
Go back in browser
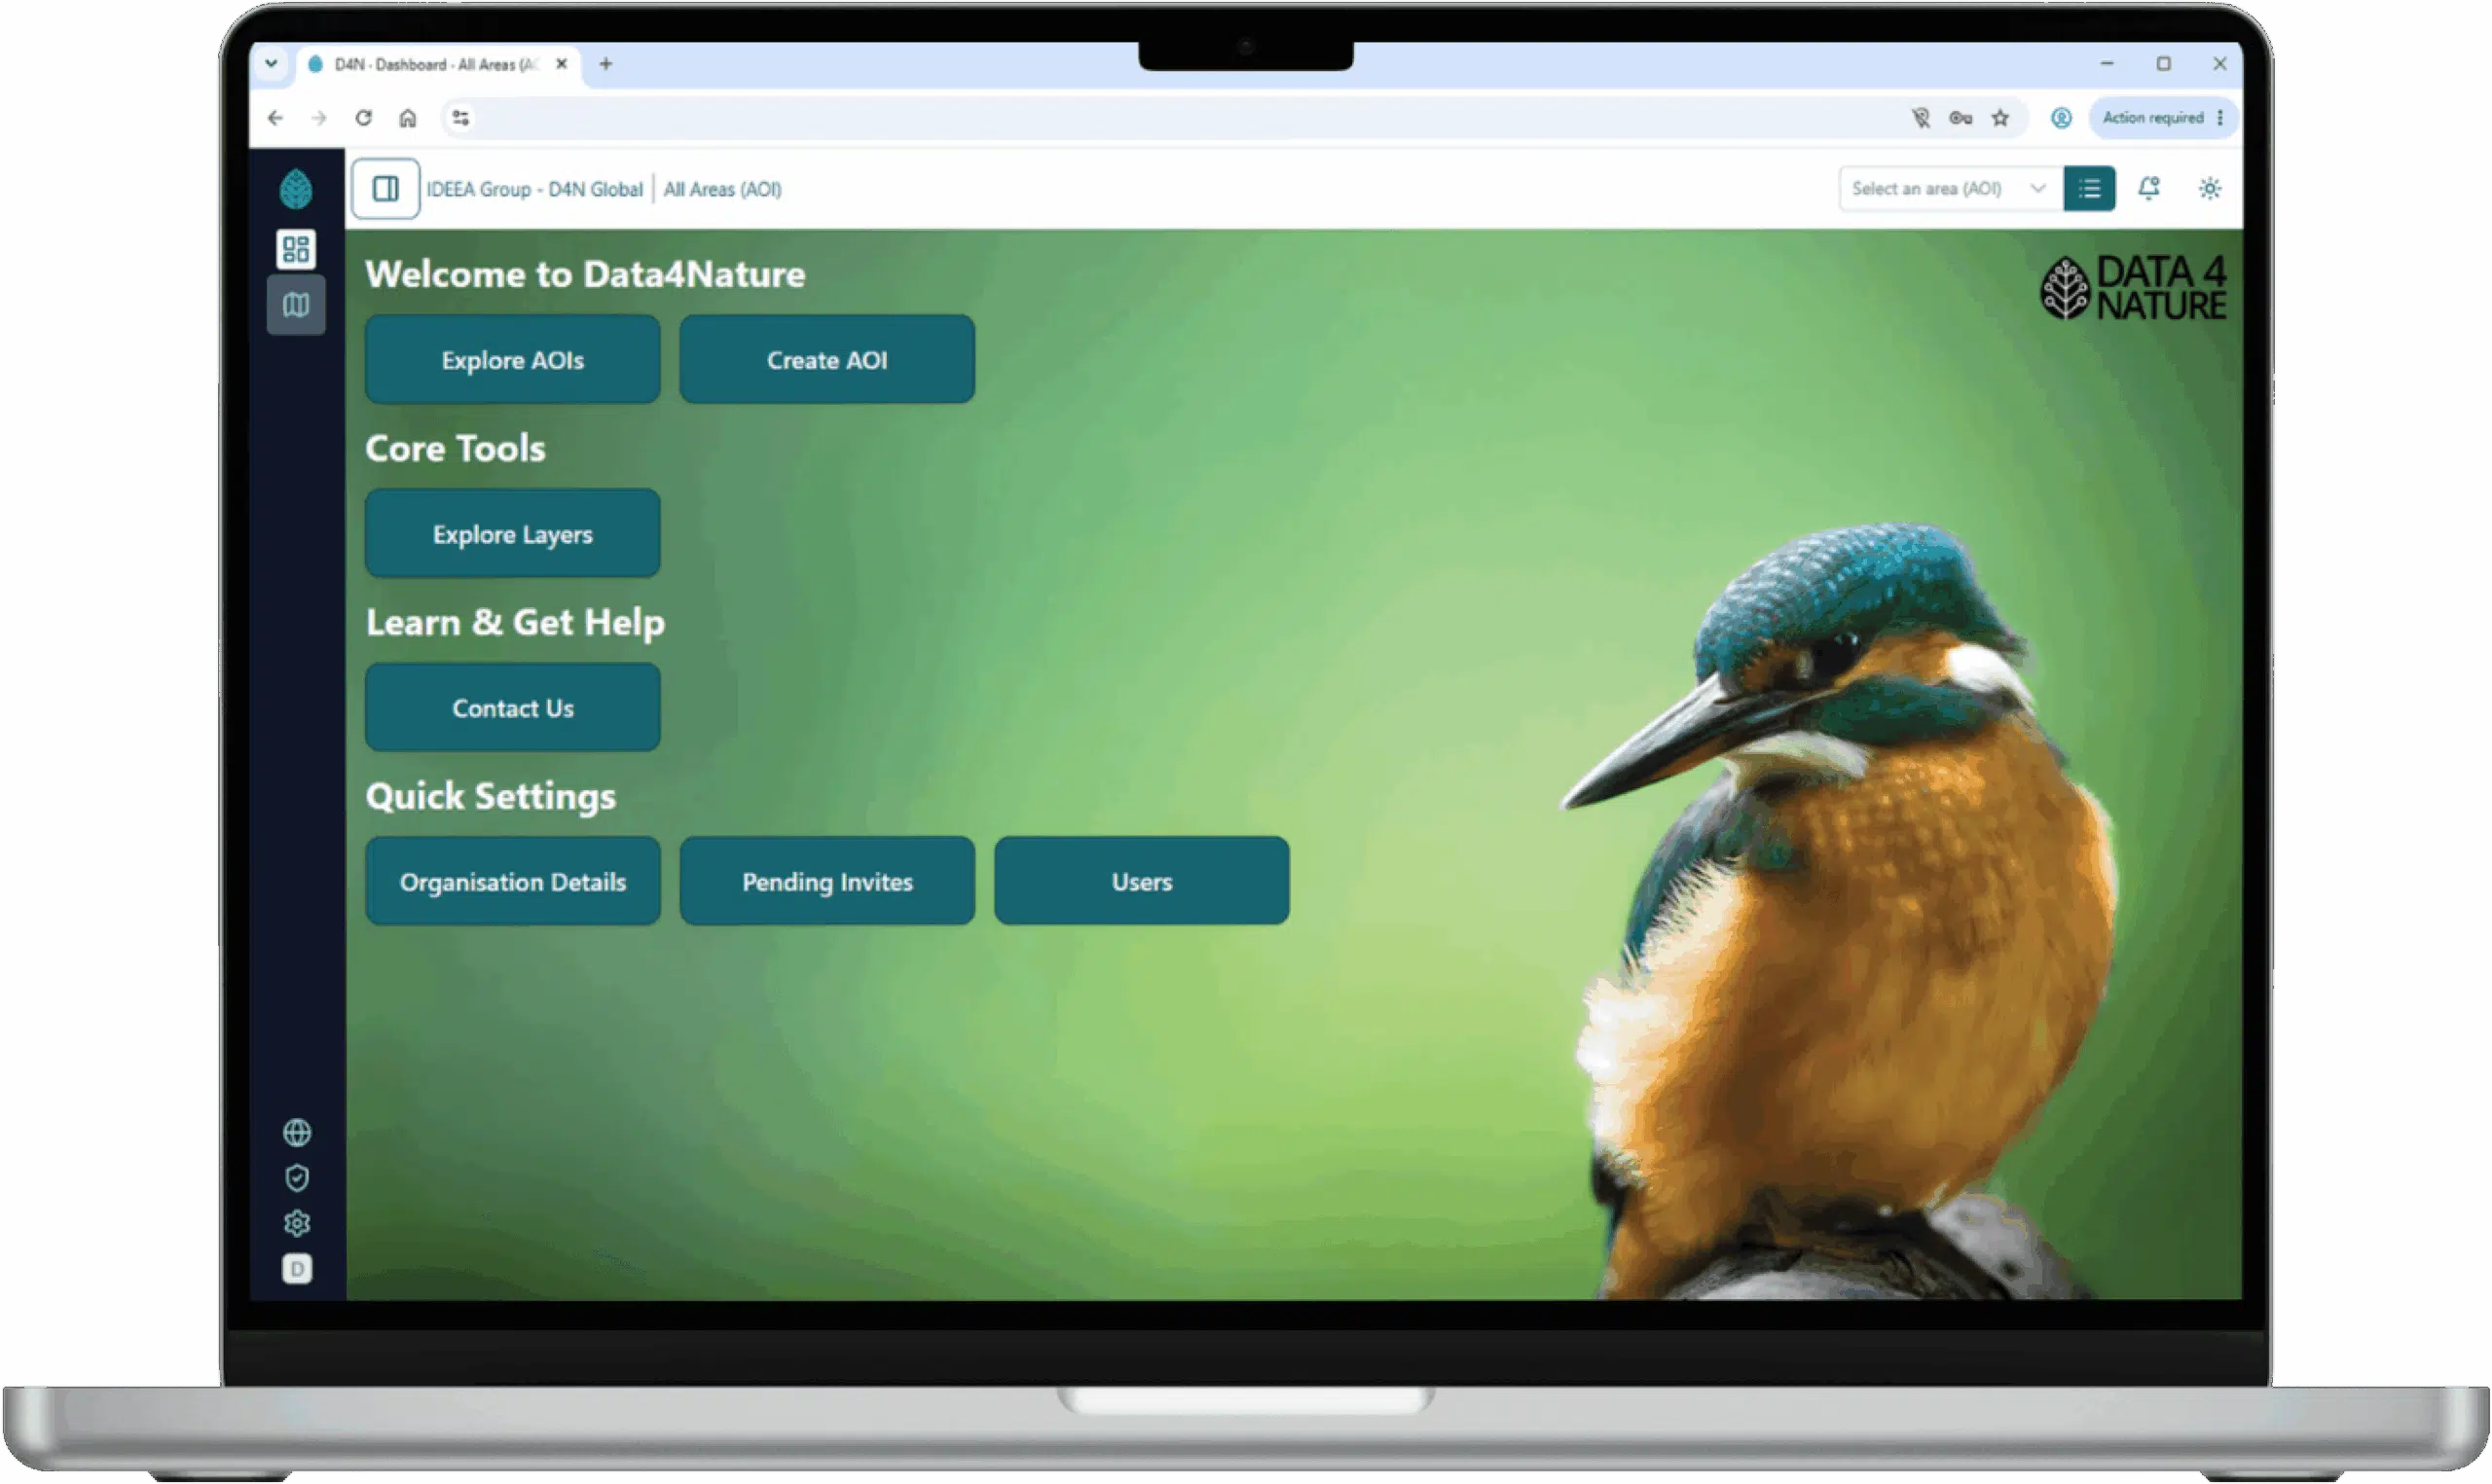275,118
